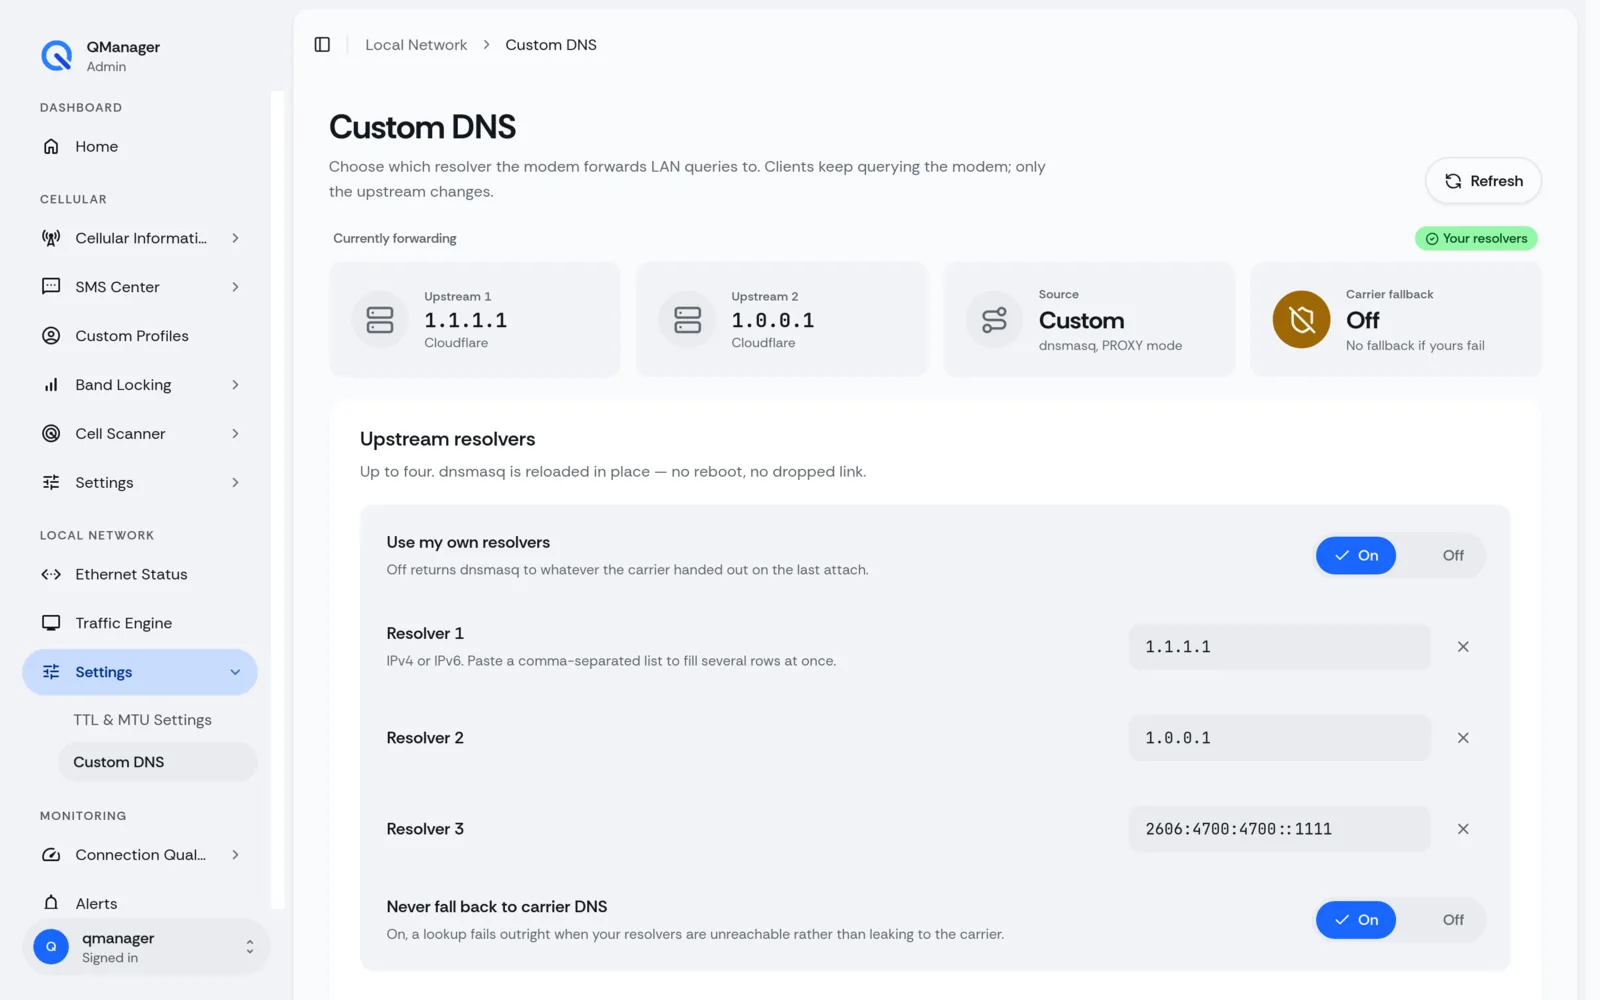Open the Home menu item
This screenshot has height=1000, width=1600.
pyautogui.click(x=140, y=146)
